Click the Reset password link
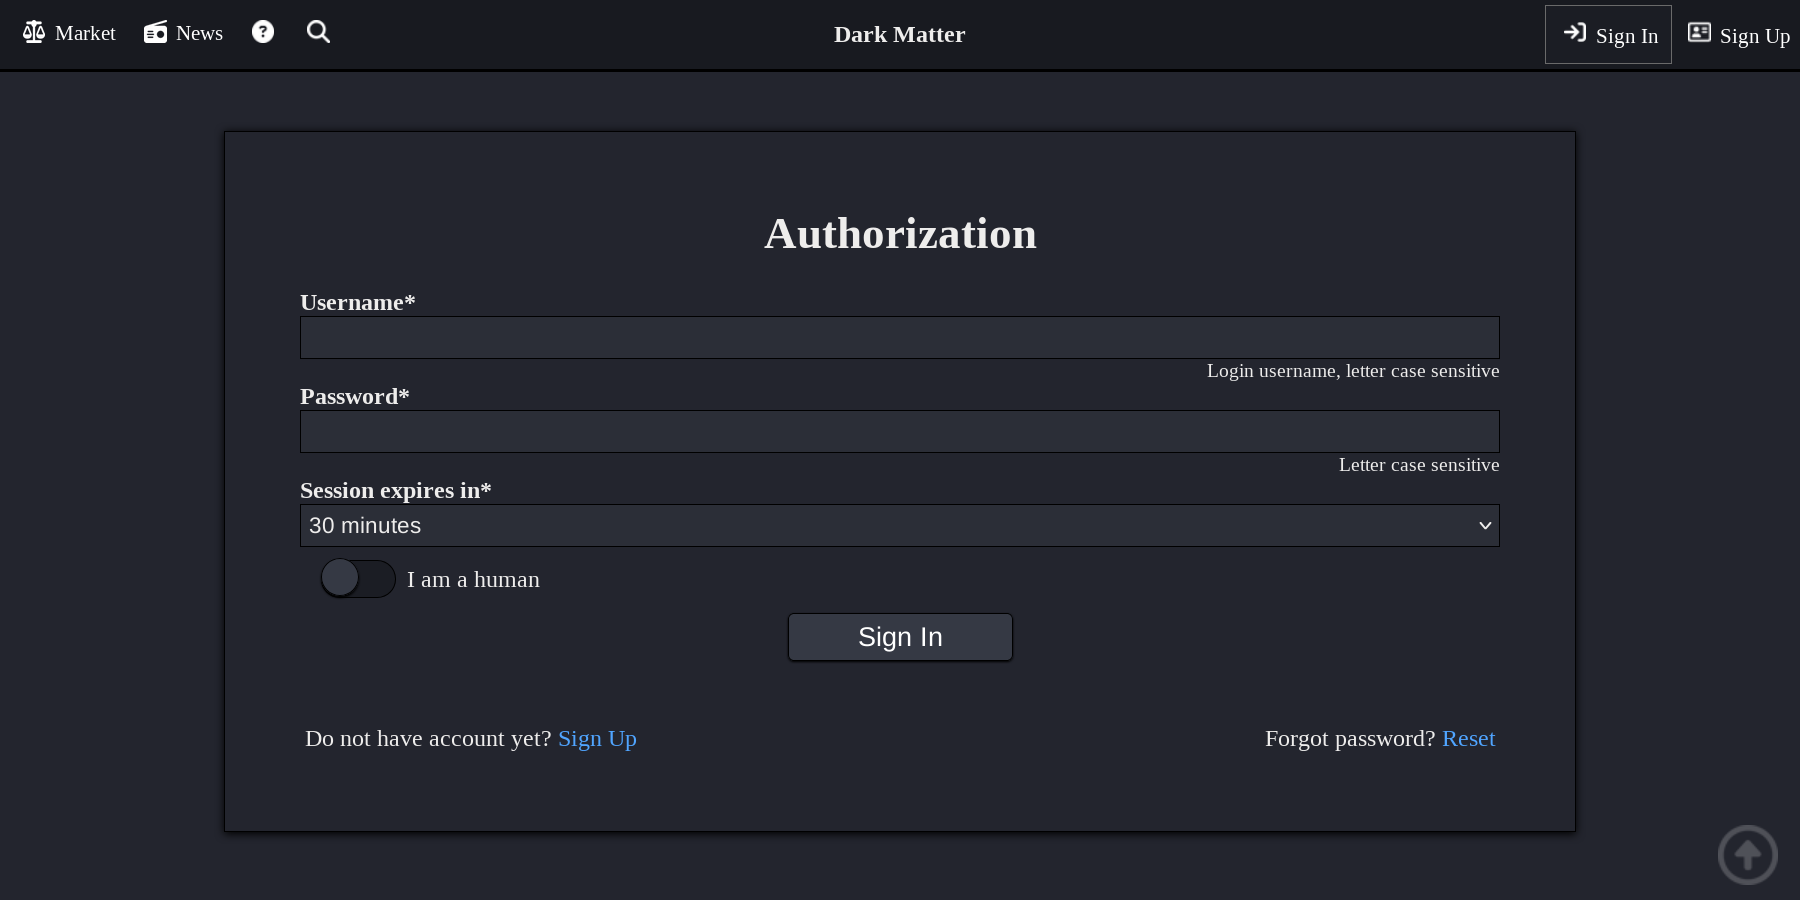This screenshot has height=900, width=1800. pos(1468,738)
